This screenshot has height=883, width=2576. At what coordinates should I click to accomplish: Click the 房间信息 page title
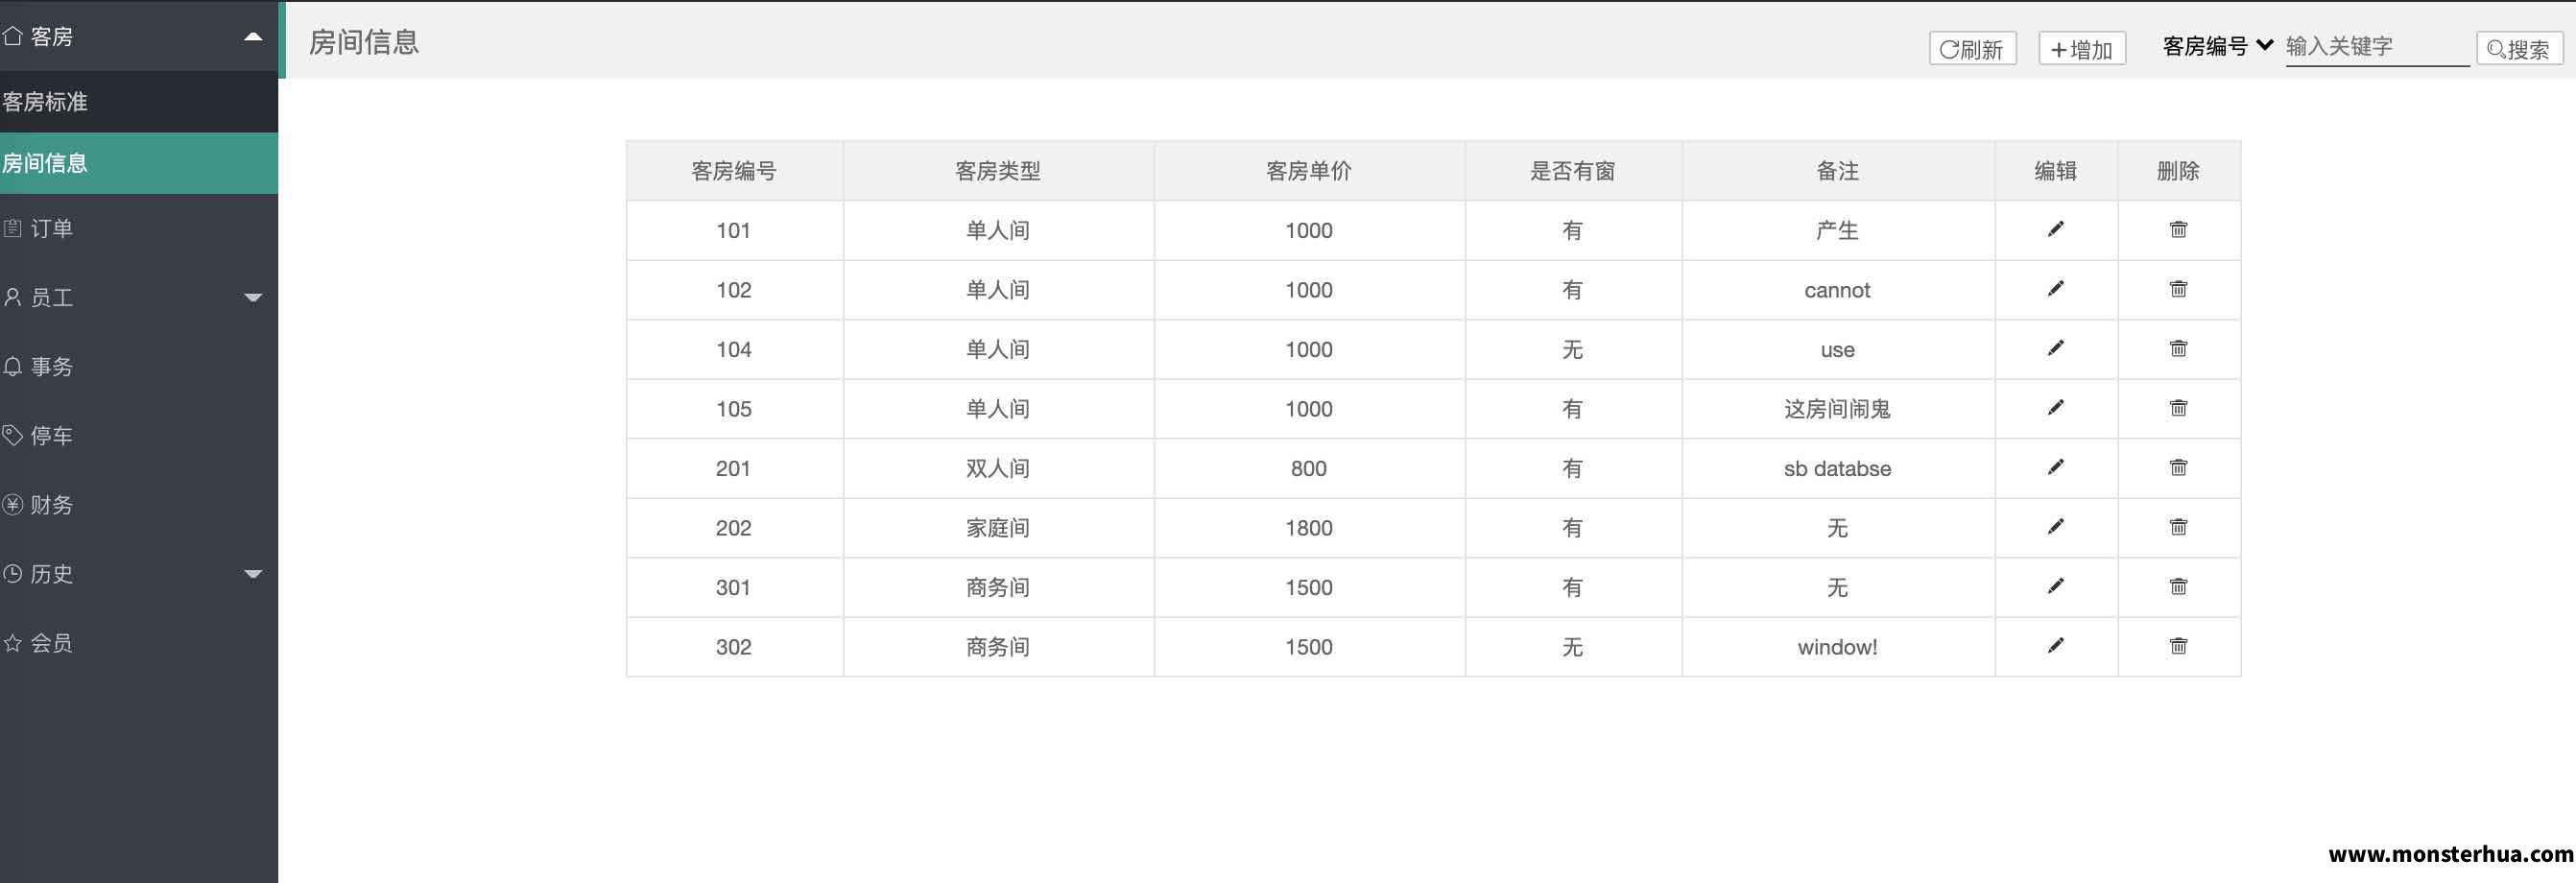tap(364, 42)
